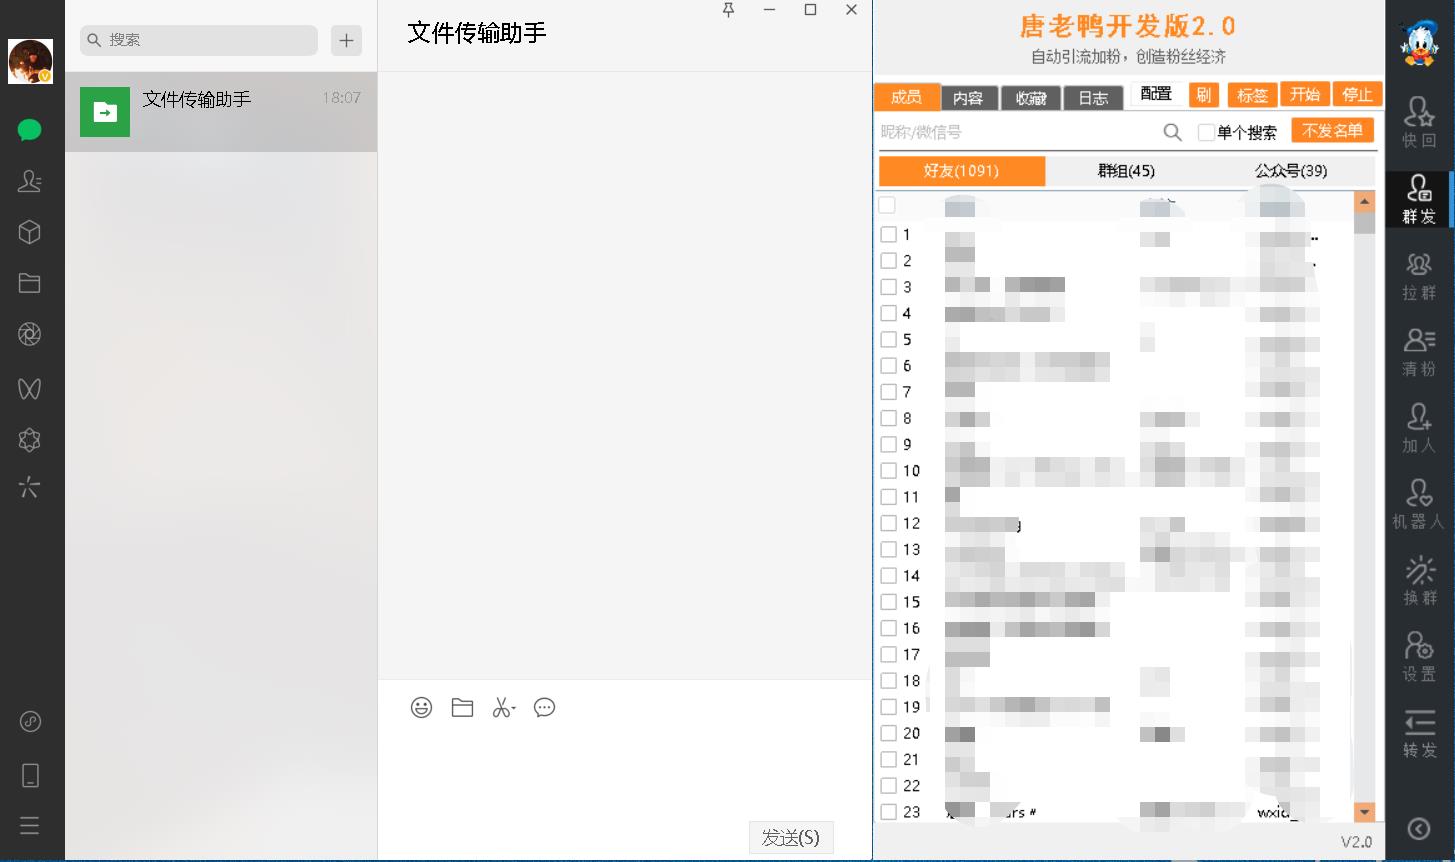Screen dimensions: 1455x862
Task: Check the checkbox for row 5
Action: click(888, 340)
